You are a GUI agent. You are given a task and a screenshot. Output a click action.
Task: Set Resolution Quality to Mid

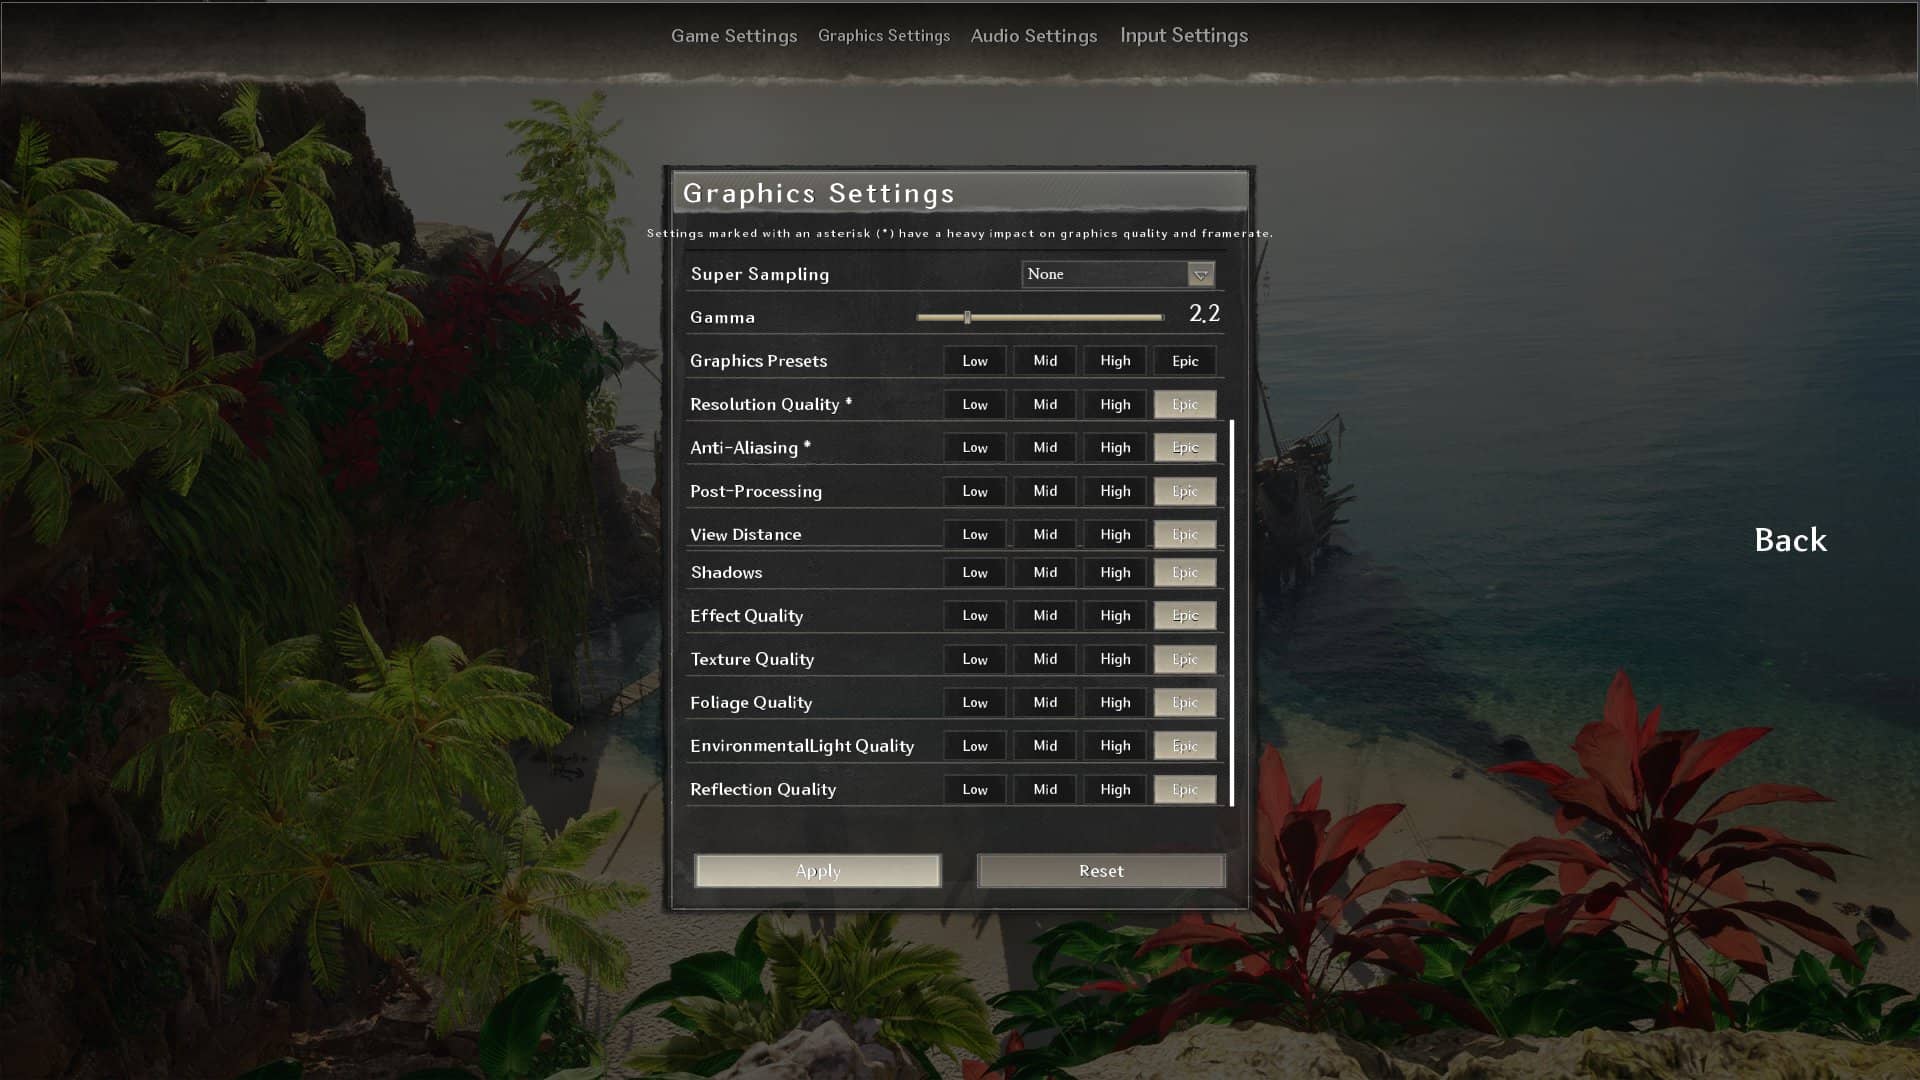(1045, 404)
